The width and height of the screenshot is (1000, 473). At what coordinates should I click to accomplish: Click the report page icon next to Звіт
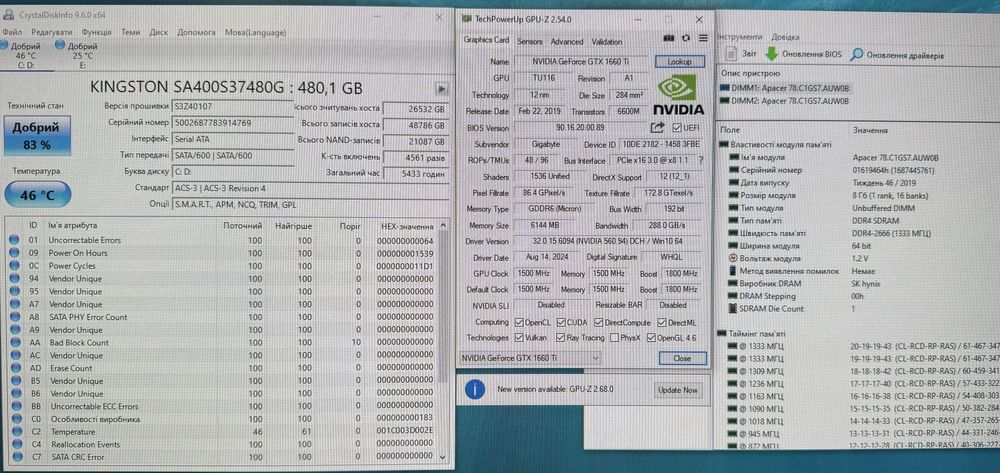730,54
